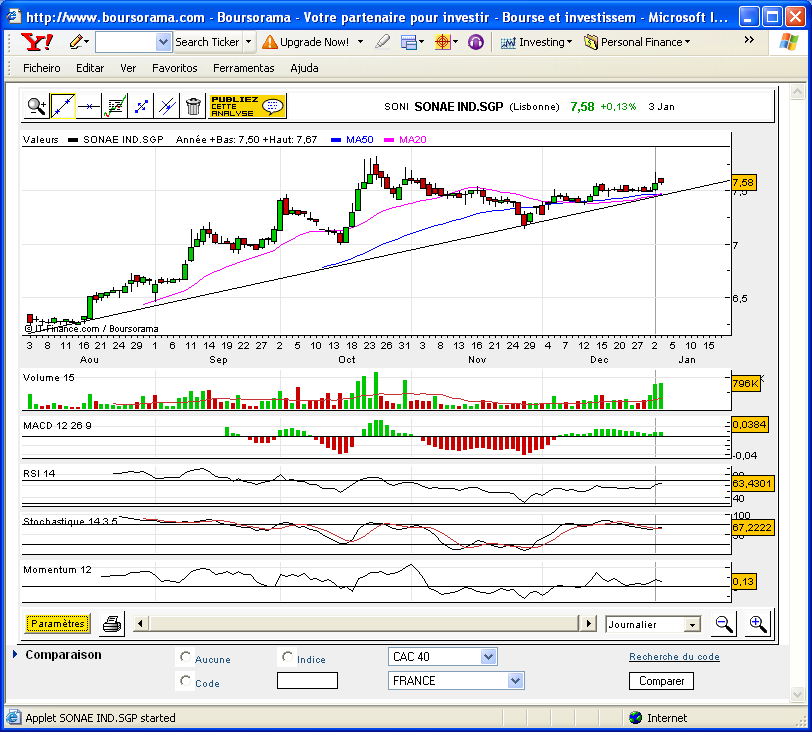The width and height of the screenshot is (812, 732).
Task: Zoom out the chart with minus magnifier
Action: click(724, 624)
